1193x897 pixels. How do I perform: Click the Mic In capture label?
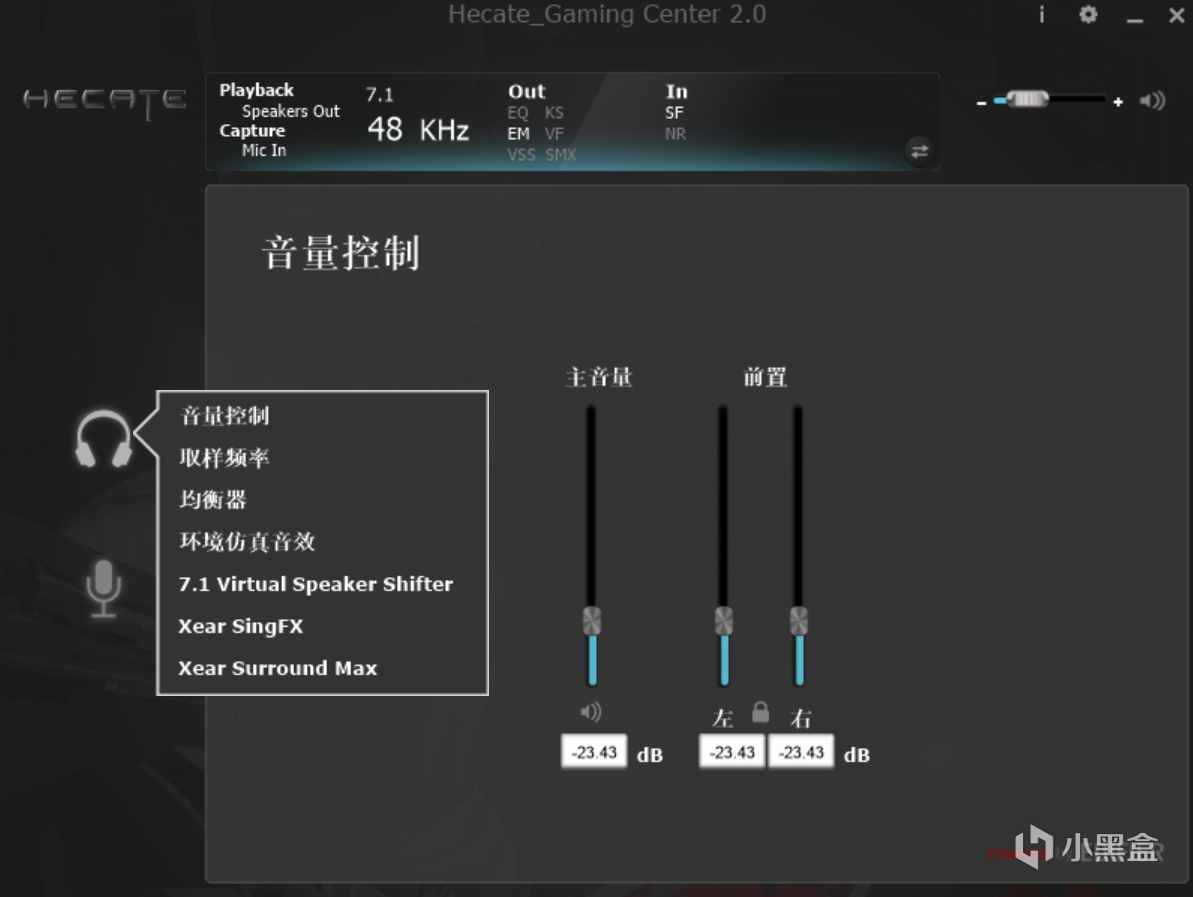[x=264, y=151]
